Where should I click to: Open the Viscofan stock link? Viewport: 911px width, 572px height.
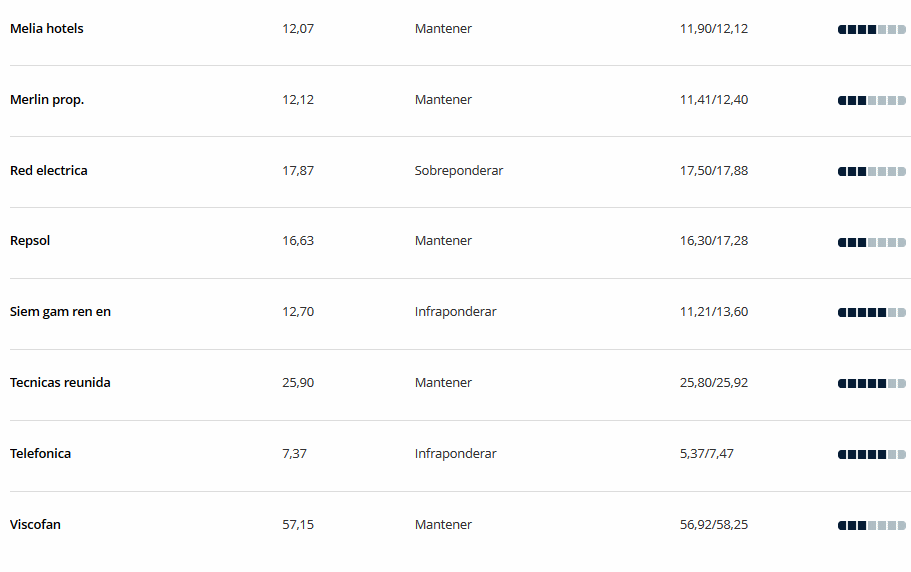pos(35,524)
